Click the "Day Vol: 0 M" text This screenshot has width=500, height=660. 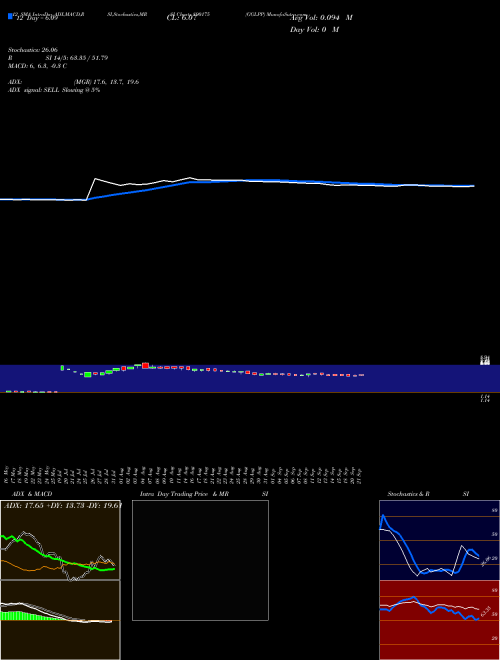314,30
